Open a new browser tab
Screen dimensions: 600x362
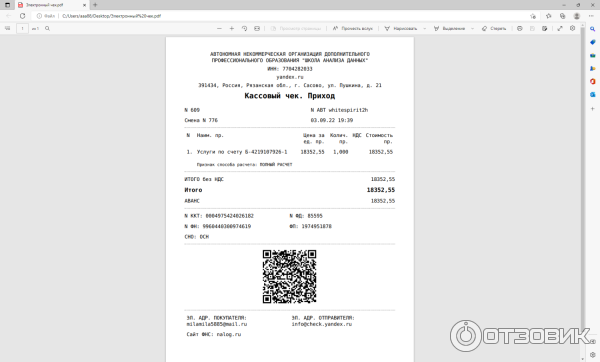pyautogui.click(x=95, y=5)
